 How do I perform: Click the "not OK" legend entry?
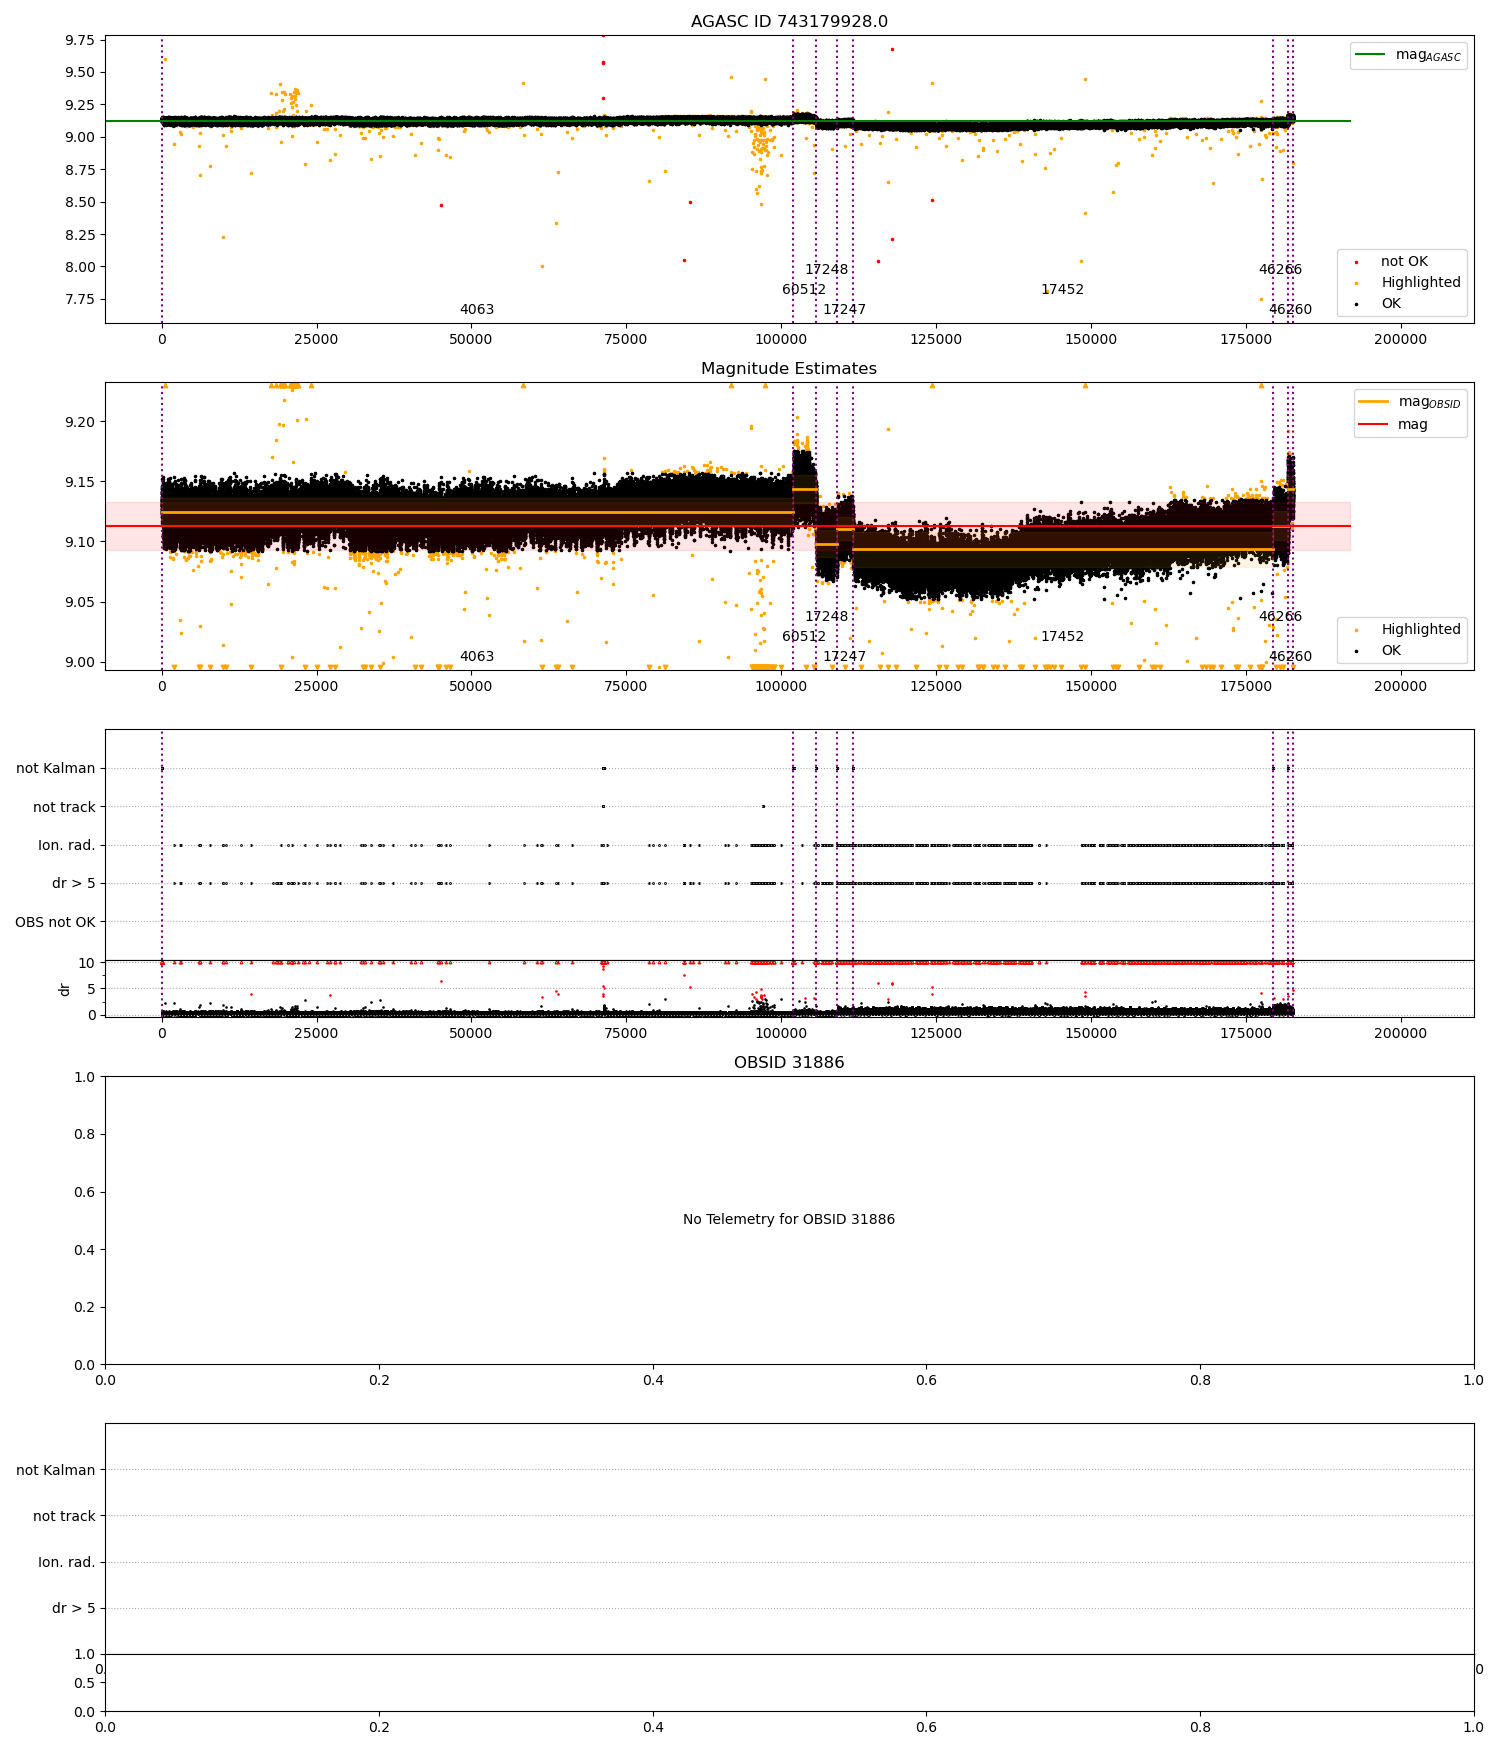coord(1404,262)
